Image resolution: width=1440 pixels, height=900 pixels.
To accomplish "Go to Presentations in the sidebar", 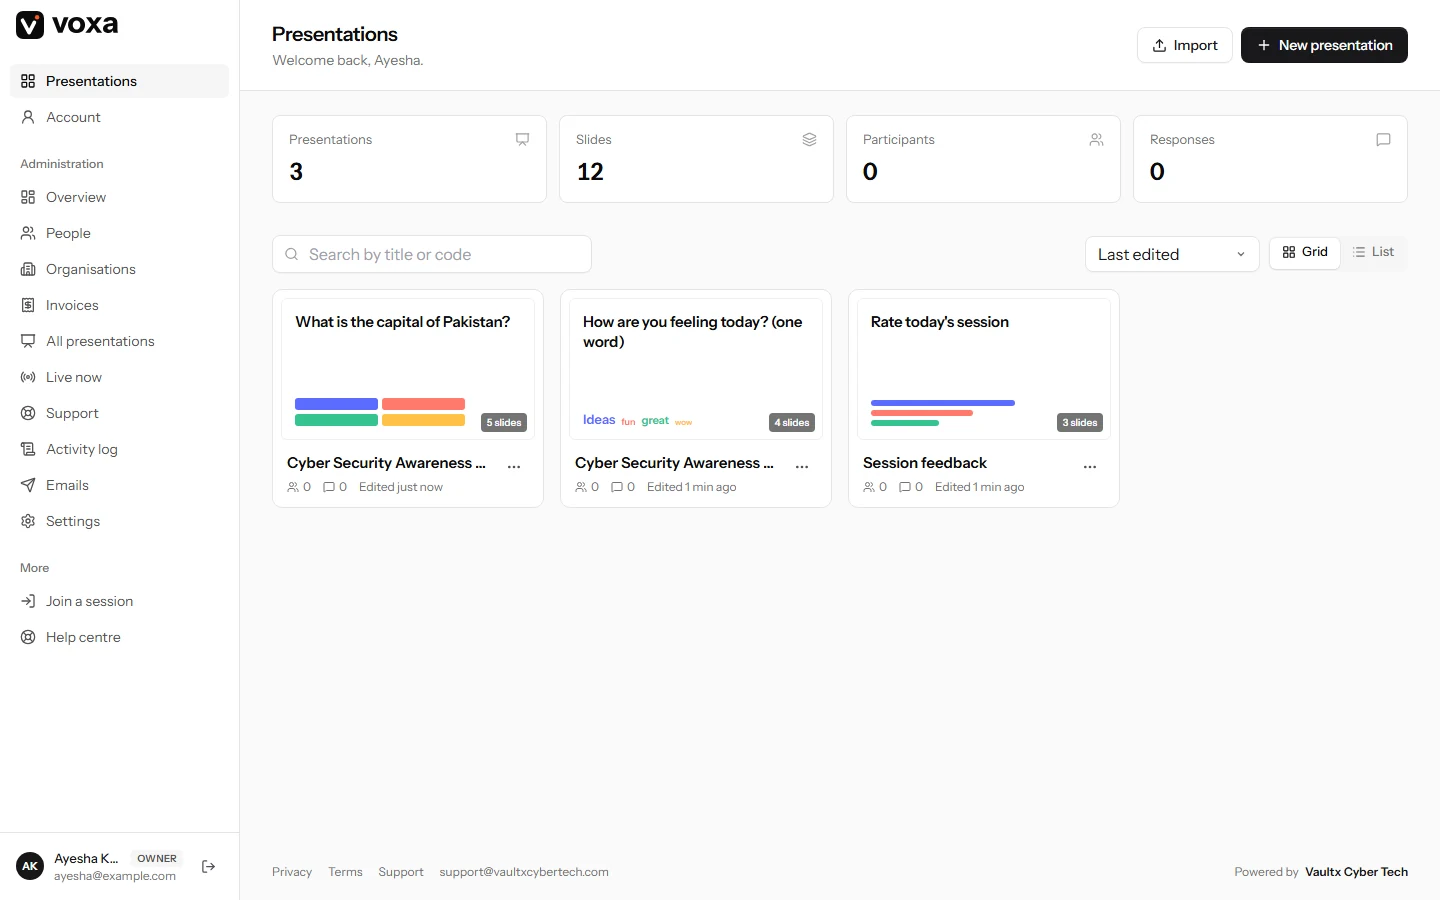I will pyautogui.click(x=119, y=81).
